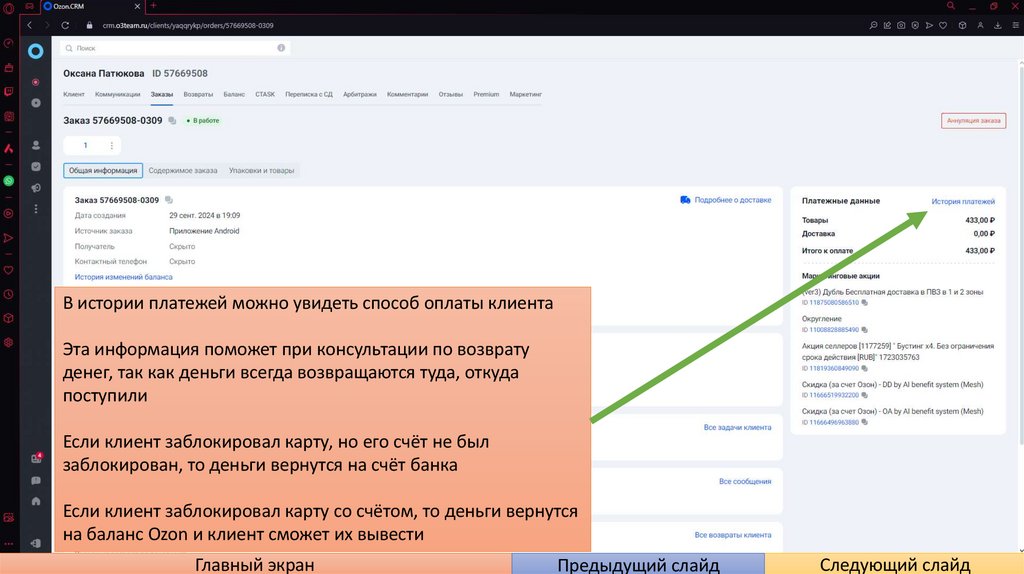
Task: Click the delivery truck icon
Action: (x=685, y=200)
